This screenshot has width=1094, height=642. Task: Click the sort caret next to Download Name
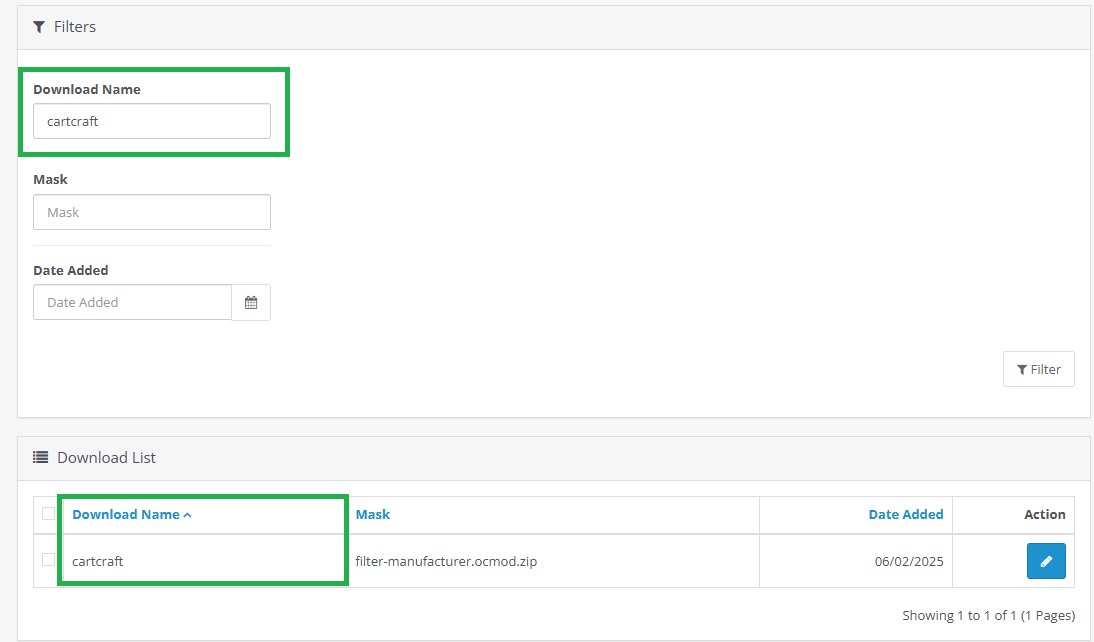tap(188, 515)
